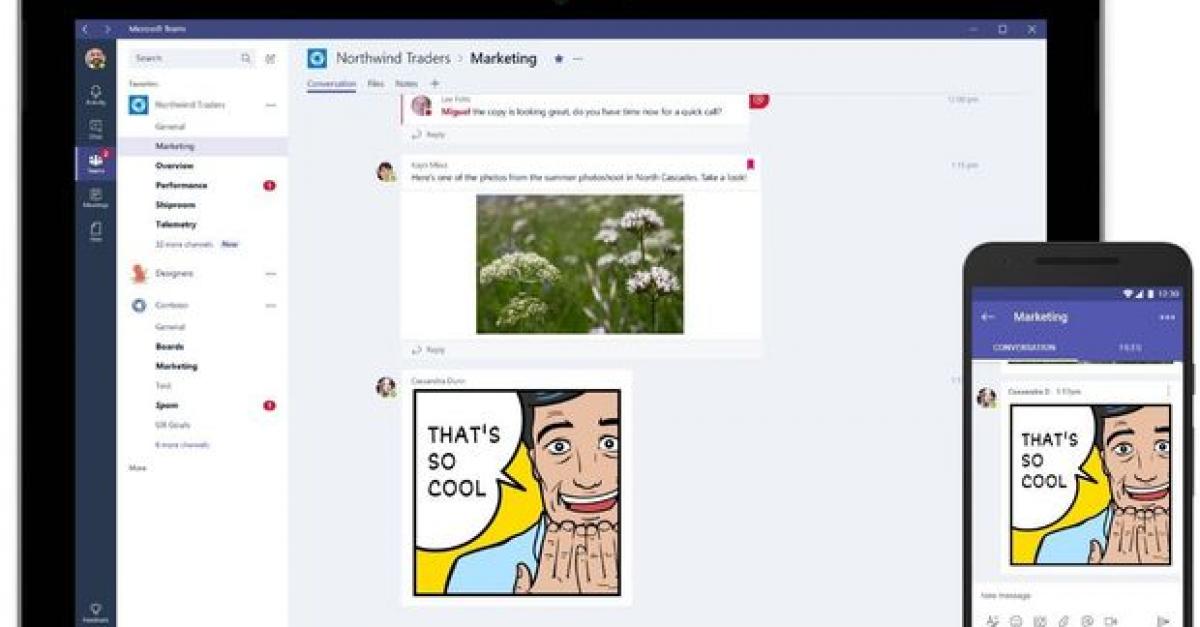Image resolution: width=1200 pixels, height=627 pixels.
Task: Tap the emoji icon in phone message bar
Action: [1016, 621]
